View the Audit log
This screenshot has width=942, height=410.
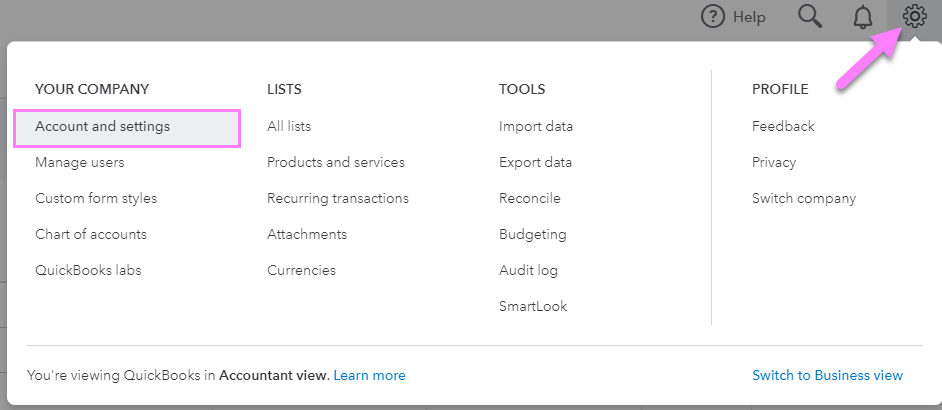pos(528,271)
